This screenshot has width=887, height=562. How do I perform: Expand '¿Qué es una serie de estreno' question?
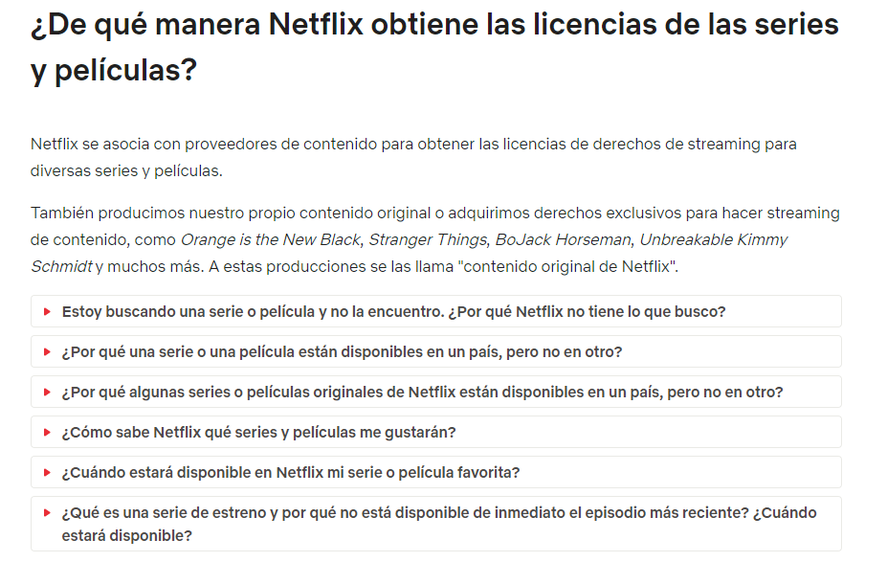click(x=436, y=524)
